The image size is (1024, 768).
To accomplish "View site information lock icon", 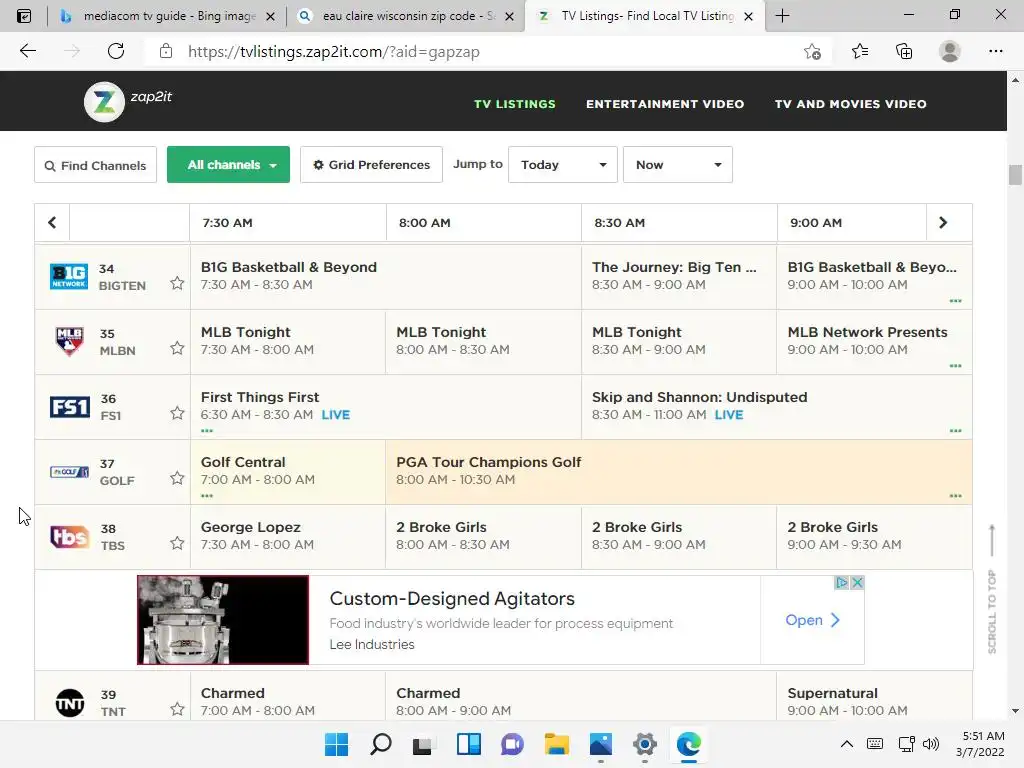I will [166, 51].
